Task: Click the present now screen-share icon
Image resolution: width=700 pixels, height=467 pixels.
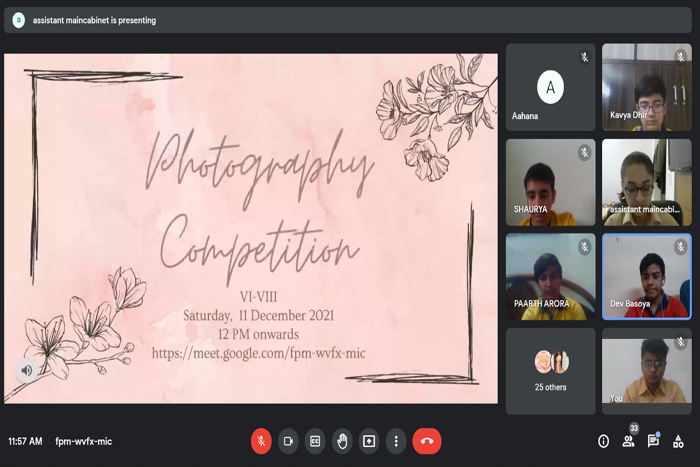Action: click(x=369, y=441)
